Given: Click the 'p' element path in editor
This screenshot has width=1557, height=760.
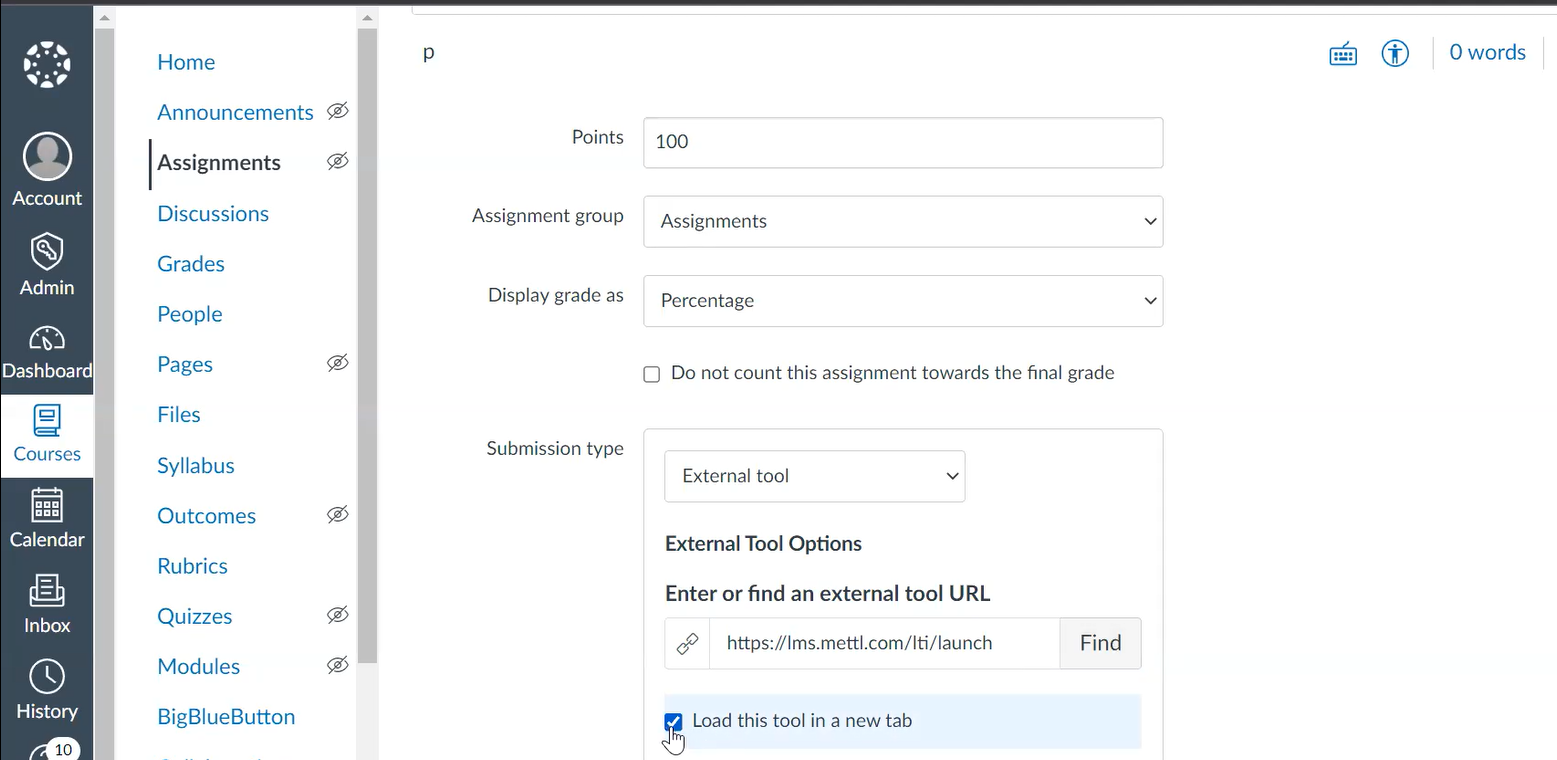Looking at the screenshot, I should pyautogui.click(x=429, y=52).
